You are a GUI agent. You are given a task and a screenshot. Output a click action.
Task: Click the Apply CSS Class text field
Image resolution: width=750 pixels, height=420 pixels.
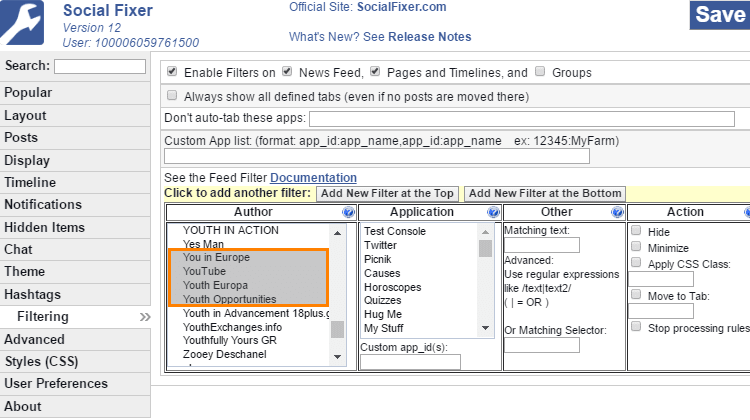pos(661,279)
